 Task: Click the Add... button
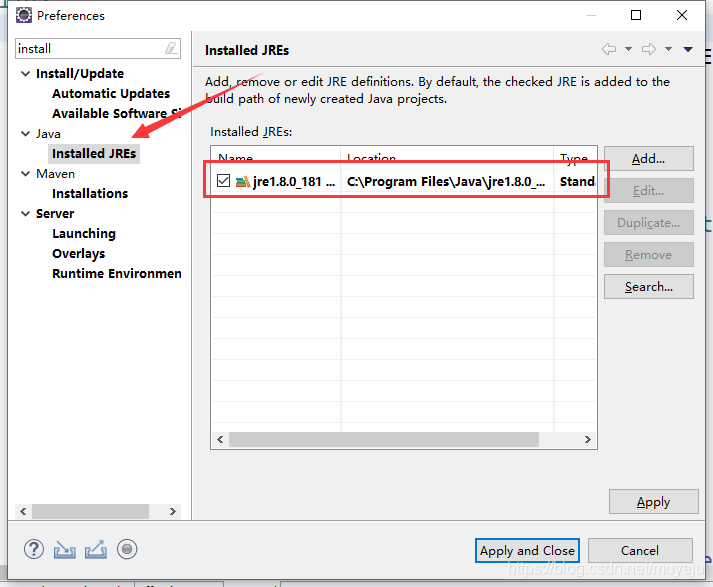pos(648,159)
